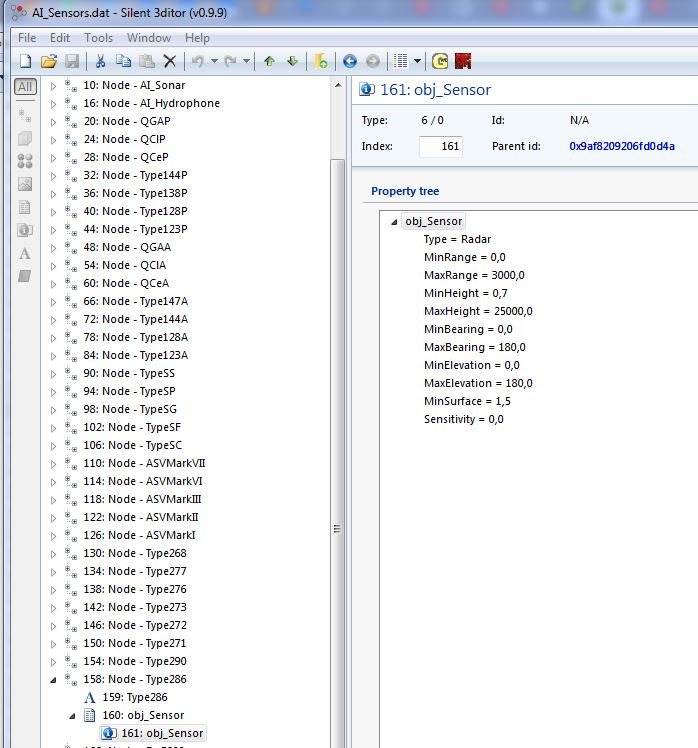Click the green Move Down arrow
The width and height of the screenshot is (698, 748).
pyautogui.click(x=292, y=61)
